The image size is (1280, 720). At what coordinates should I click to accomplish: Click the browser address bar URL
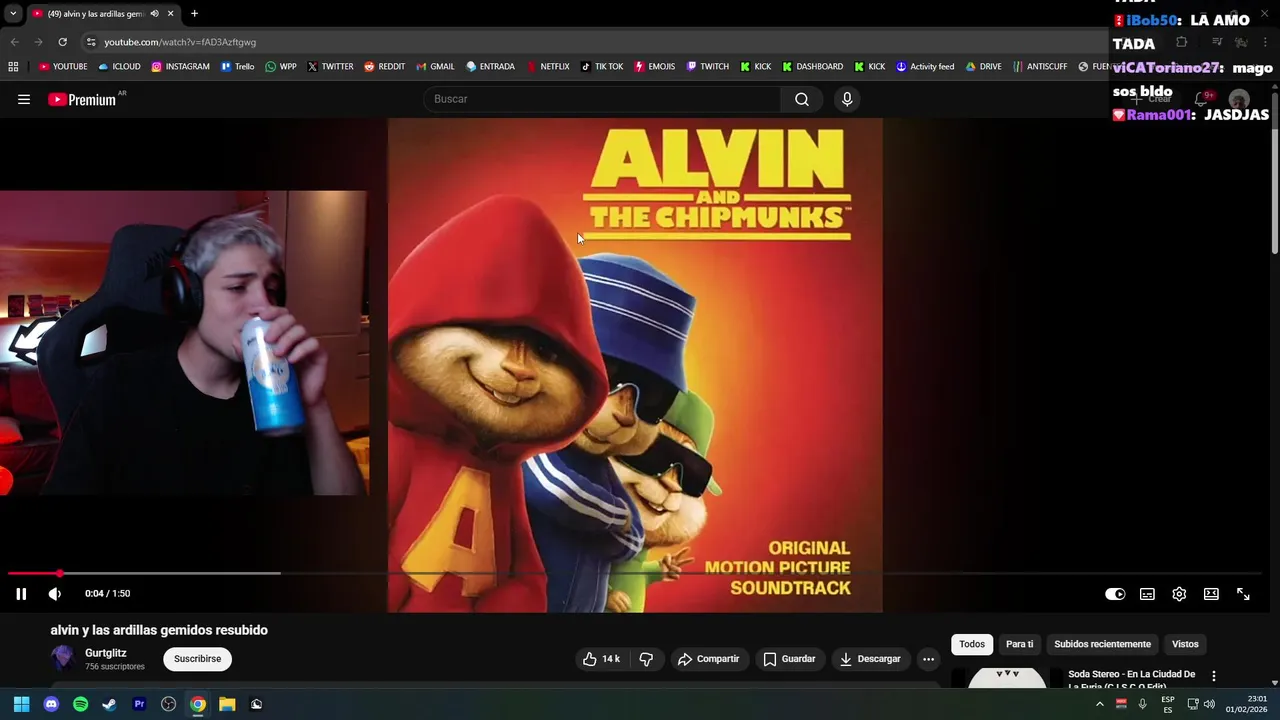click(x=180, y=42)
